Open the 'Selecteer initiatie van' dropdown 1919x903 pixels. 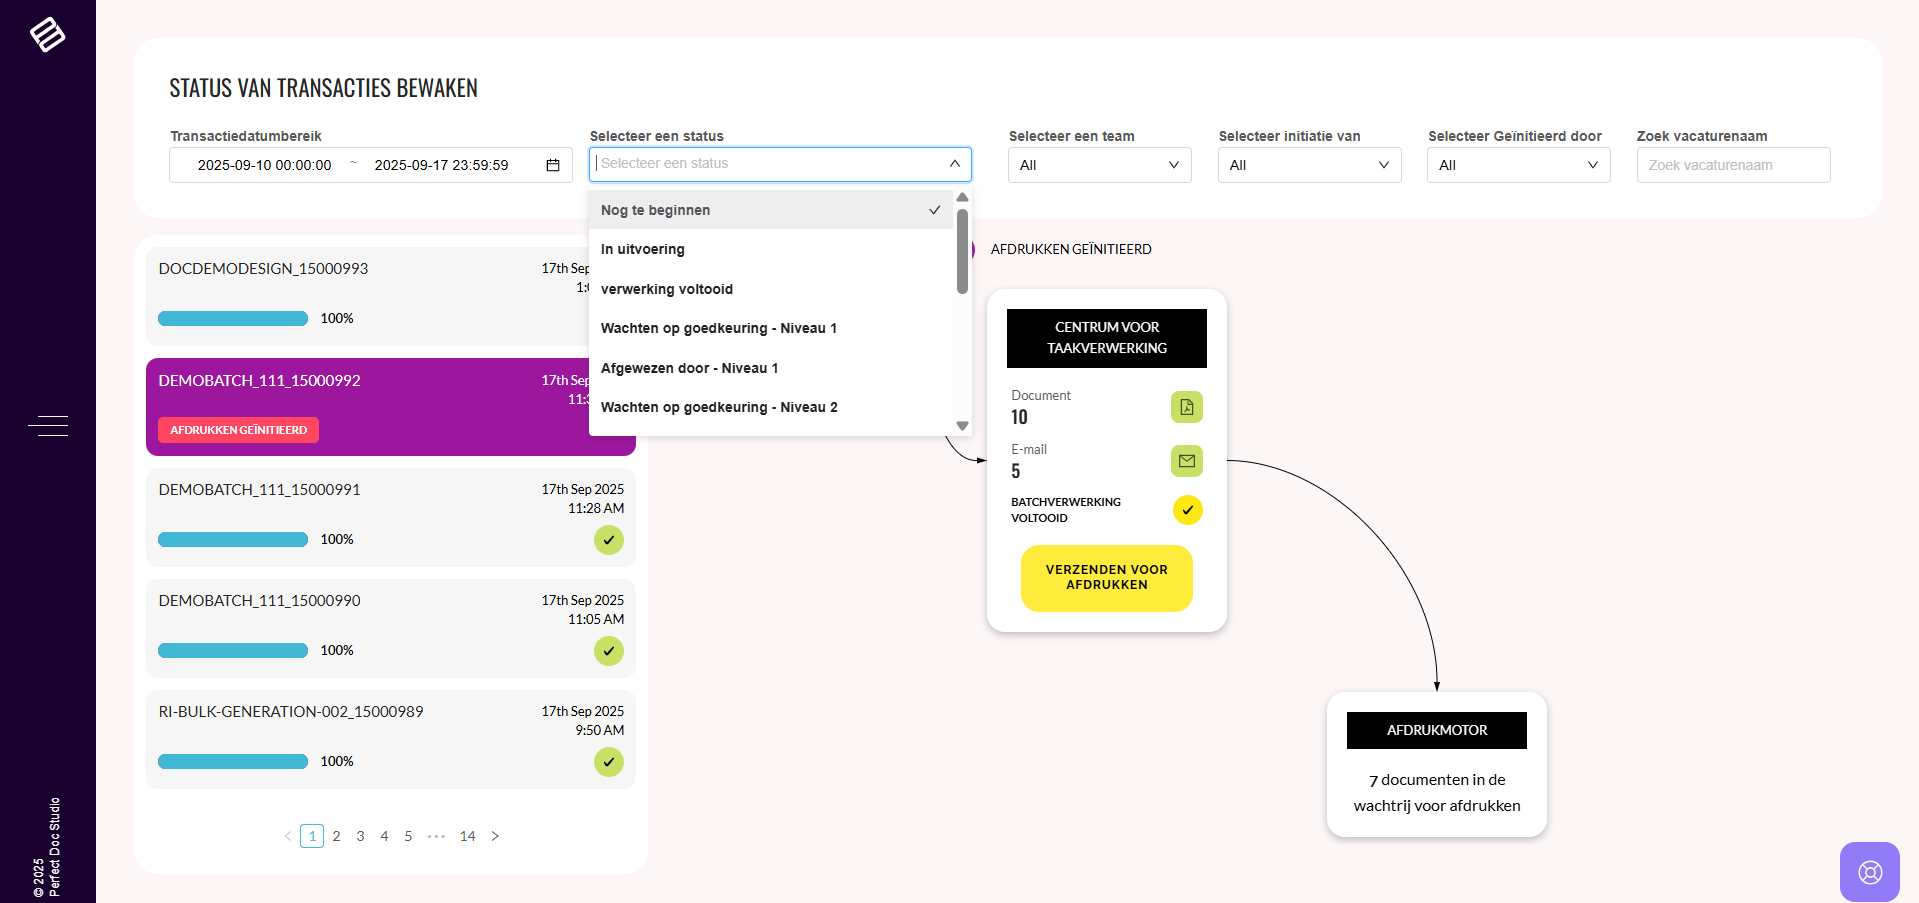1309,165
